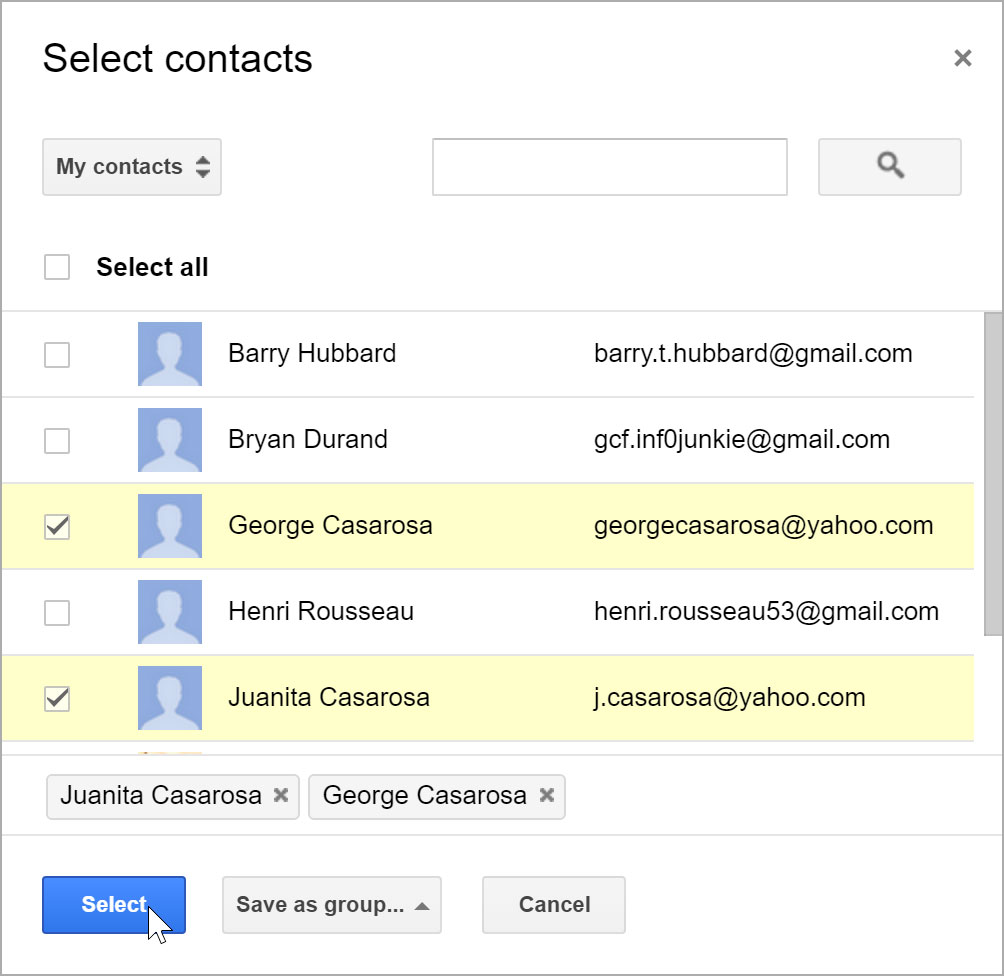1004x976 pixels.
Task: Remove the George Casarosa chip with its x icon
Action: (x=546, y=797)
